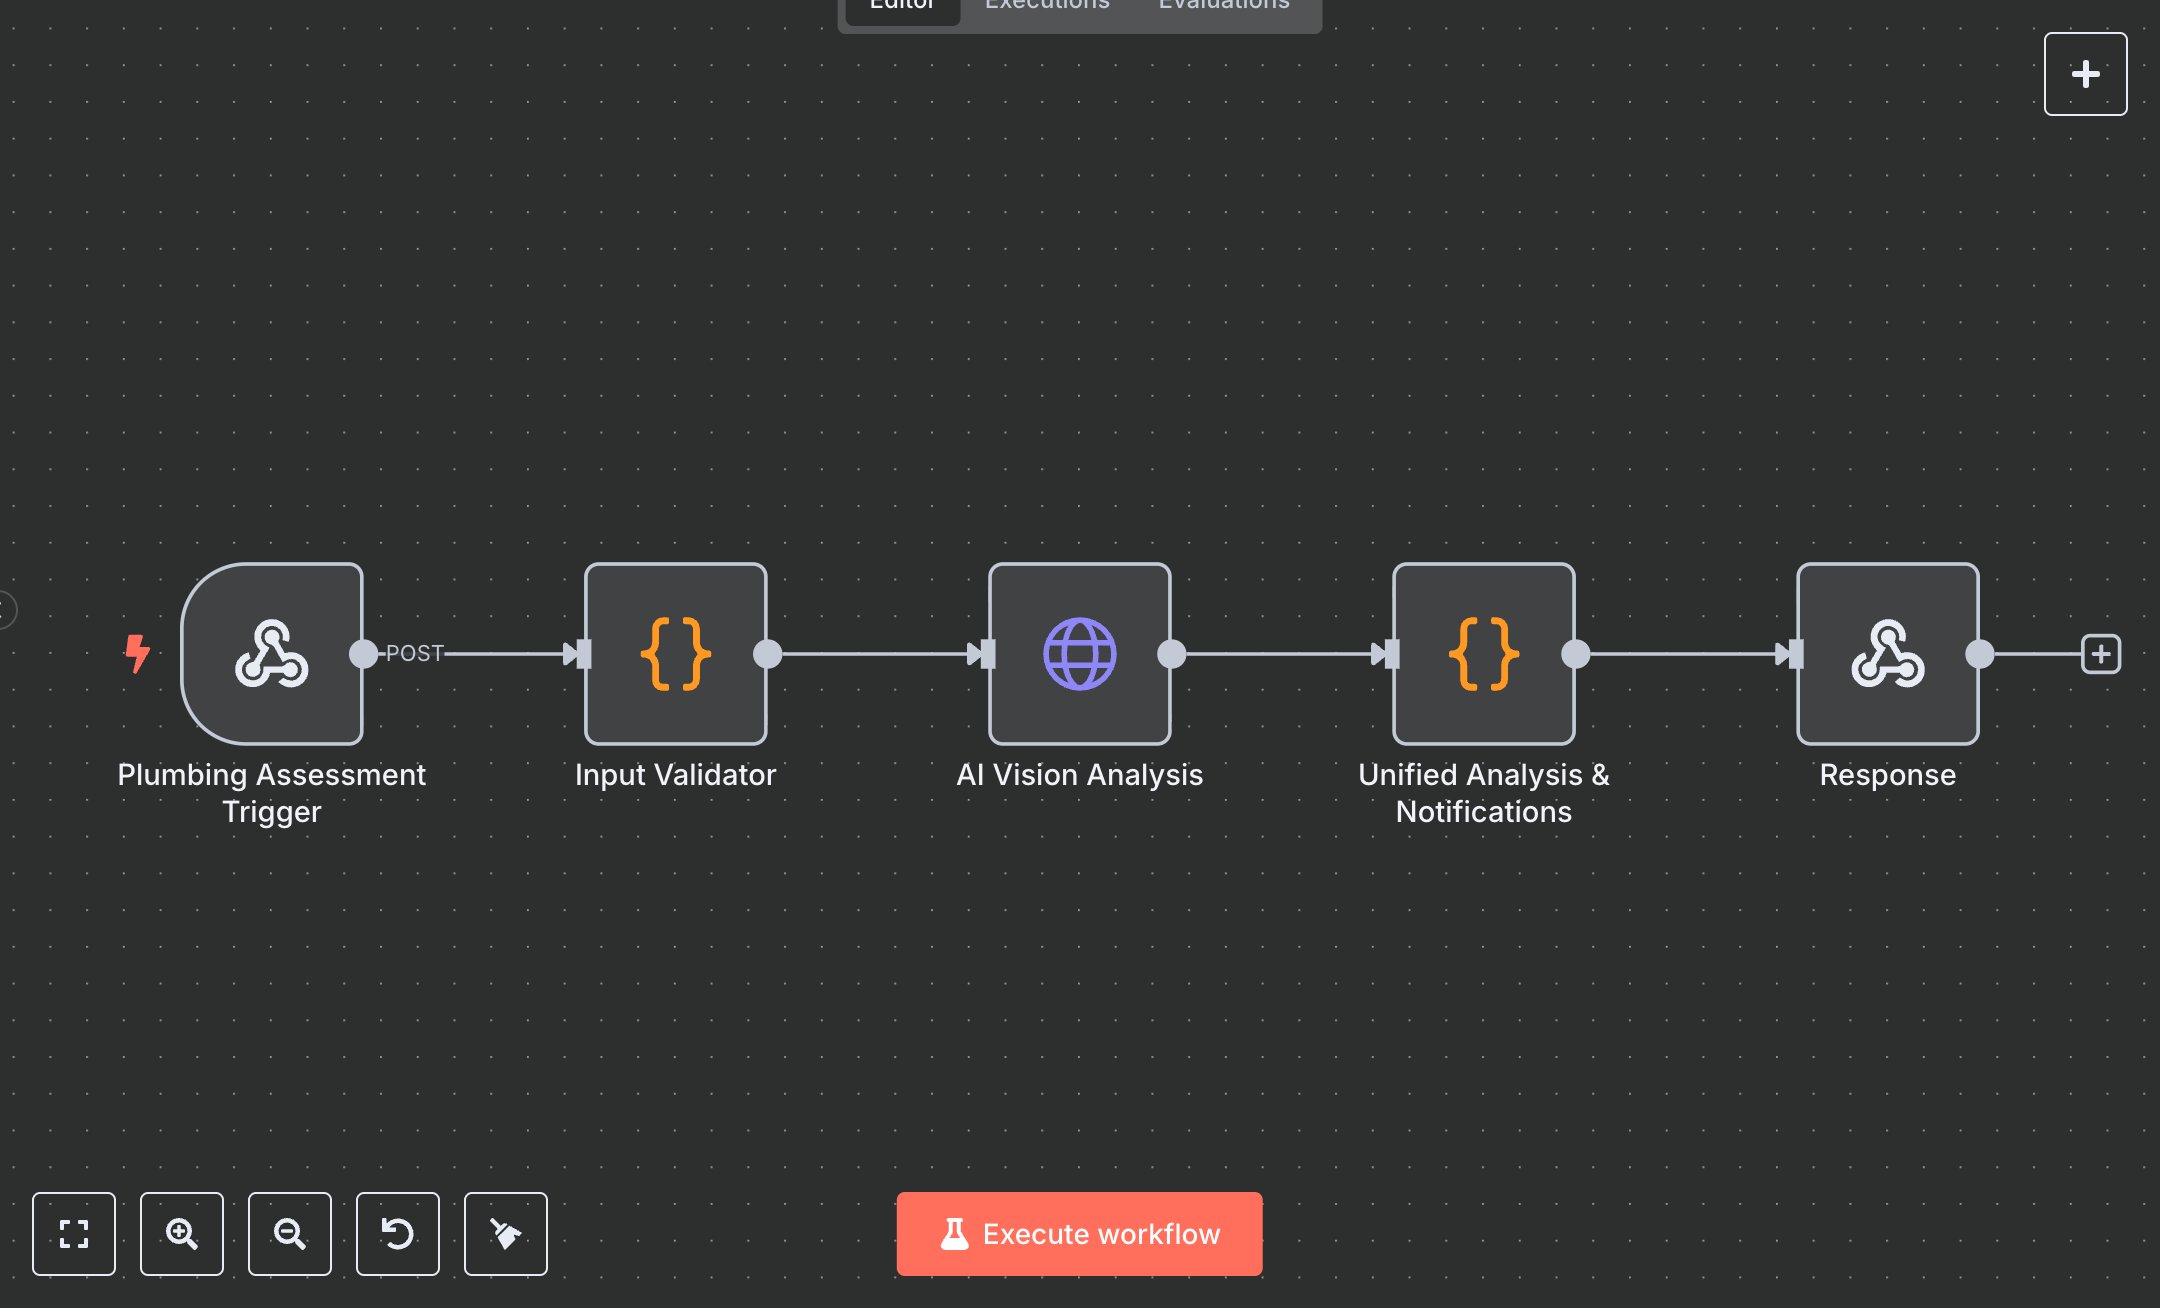The image size is (2160, 1308).
Task: Open the Input Validator code node
Action: tap(675, 654)
